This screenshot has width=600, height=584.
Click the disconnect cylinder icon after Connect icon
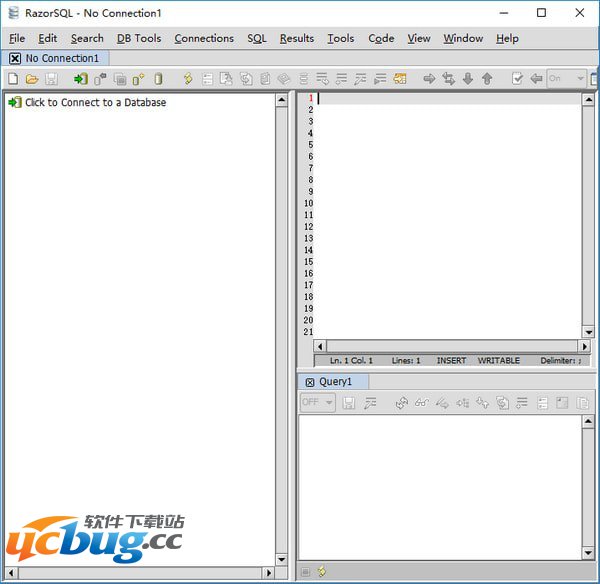click(100, 79)
